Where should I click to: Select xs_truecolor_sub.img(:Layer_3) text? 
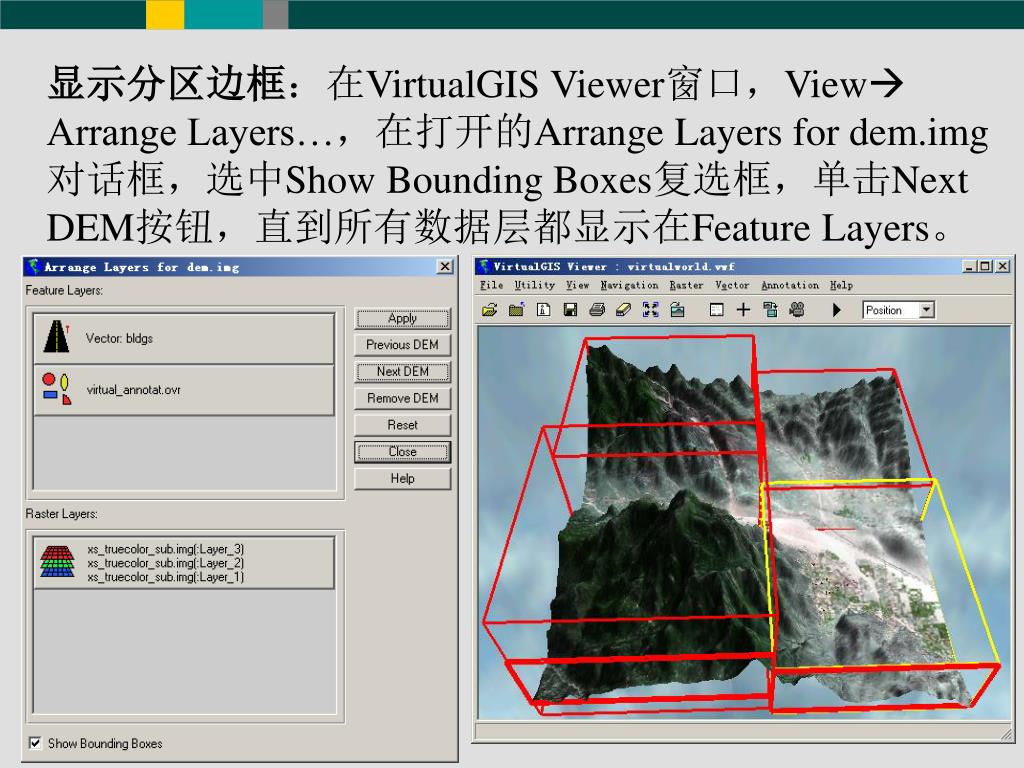pos(165,549)
